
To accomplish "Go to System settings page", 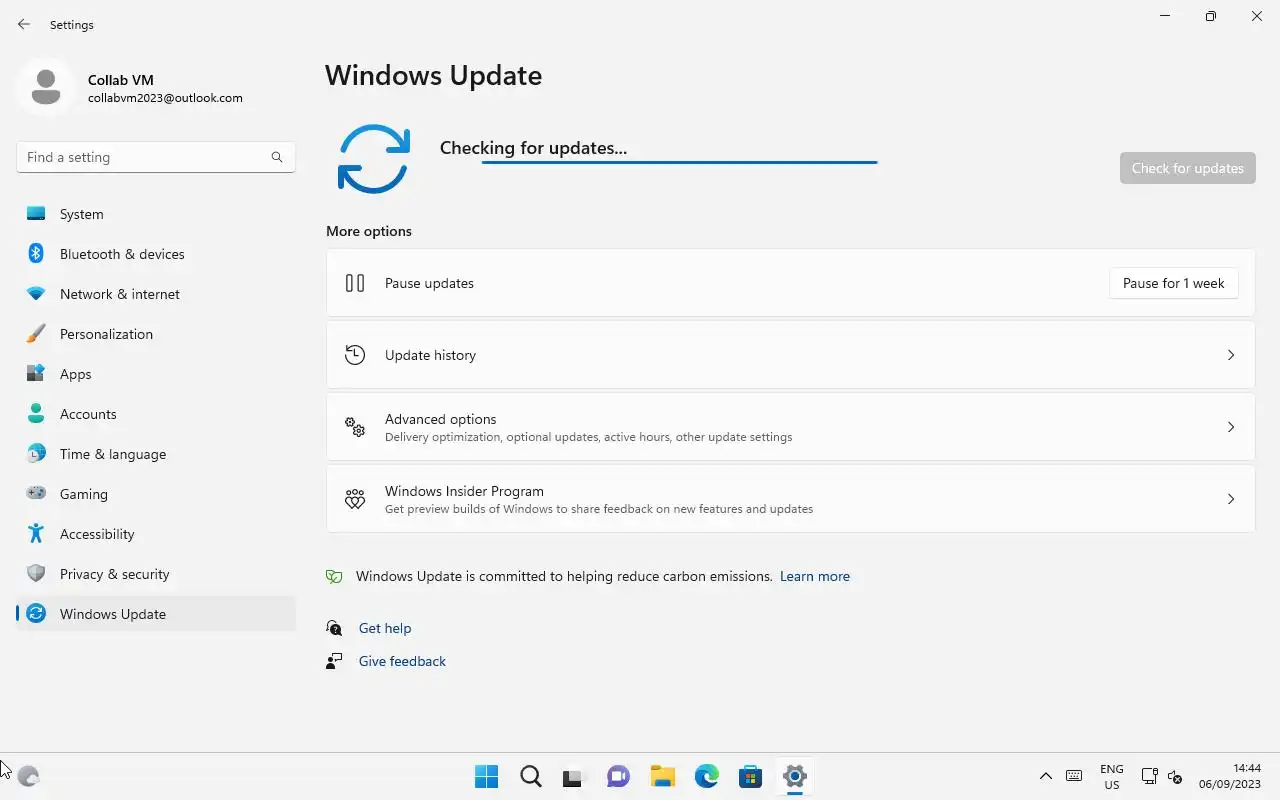I will pos(156,214).
